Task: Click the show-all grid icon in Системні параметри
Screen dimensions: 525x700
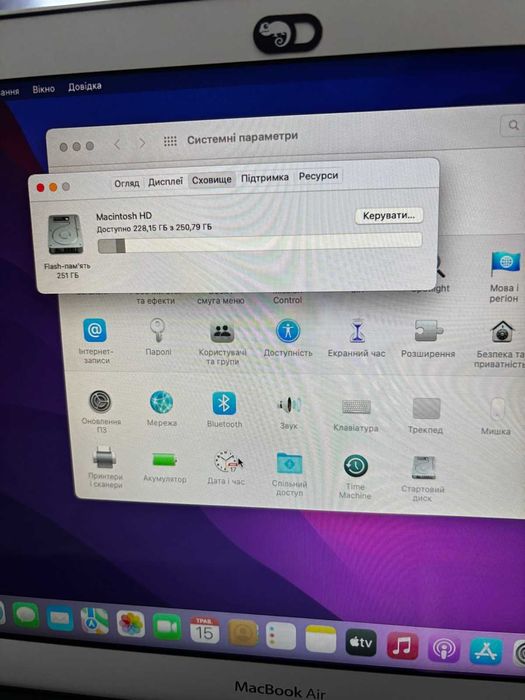Action: pos(170,142)
